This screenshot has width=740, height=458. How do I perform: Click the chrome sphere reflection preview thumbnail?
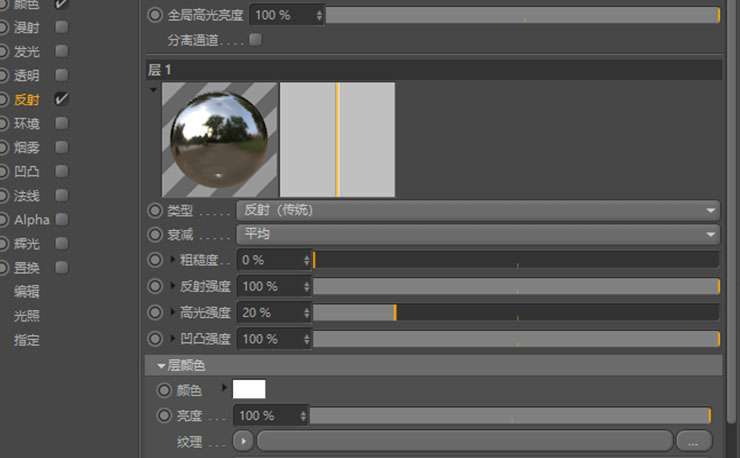point(220,139)
